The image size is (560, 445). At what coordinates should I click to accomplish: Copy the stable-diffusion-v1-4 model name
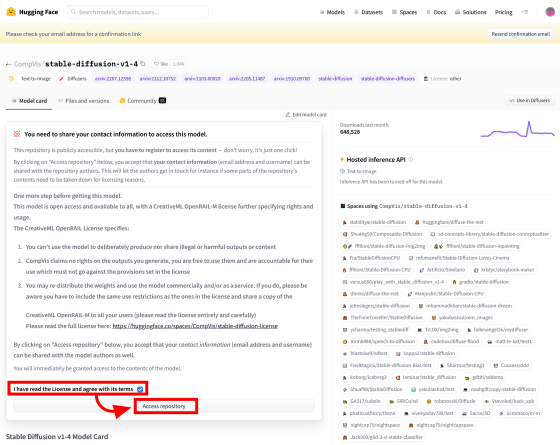click(143, 64)
